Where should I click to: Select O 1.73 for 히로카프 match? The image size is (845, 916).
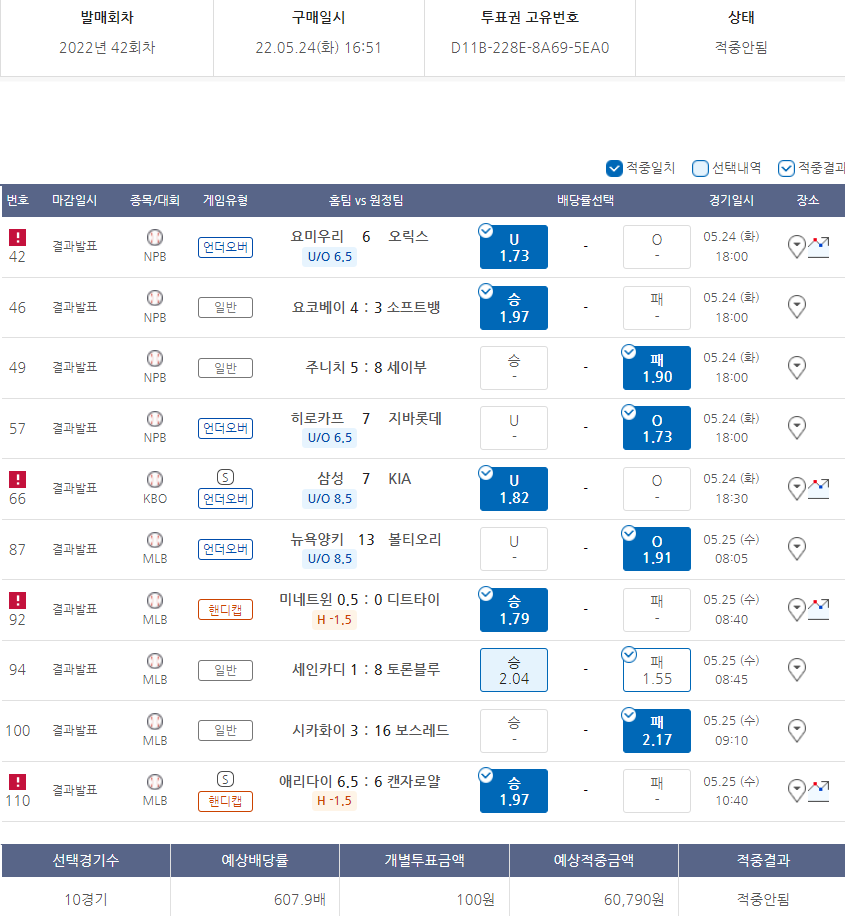tap(657, 428)
